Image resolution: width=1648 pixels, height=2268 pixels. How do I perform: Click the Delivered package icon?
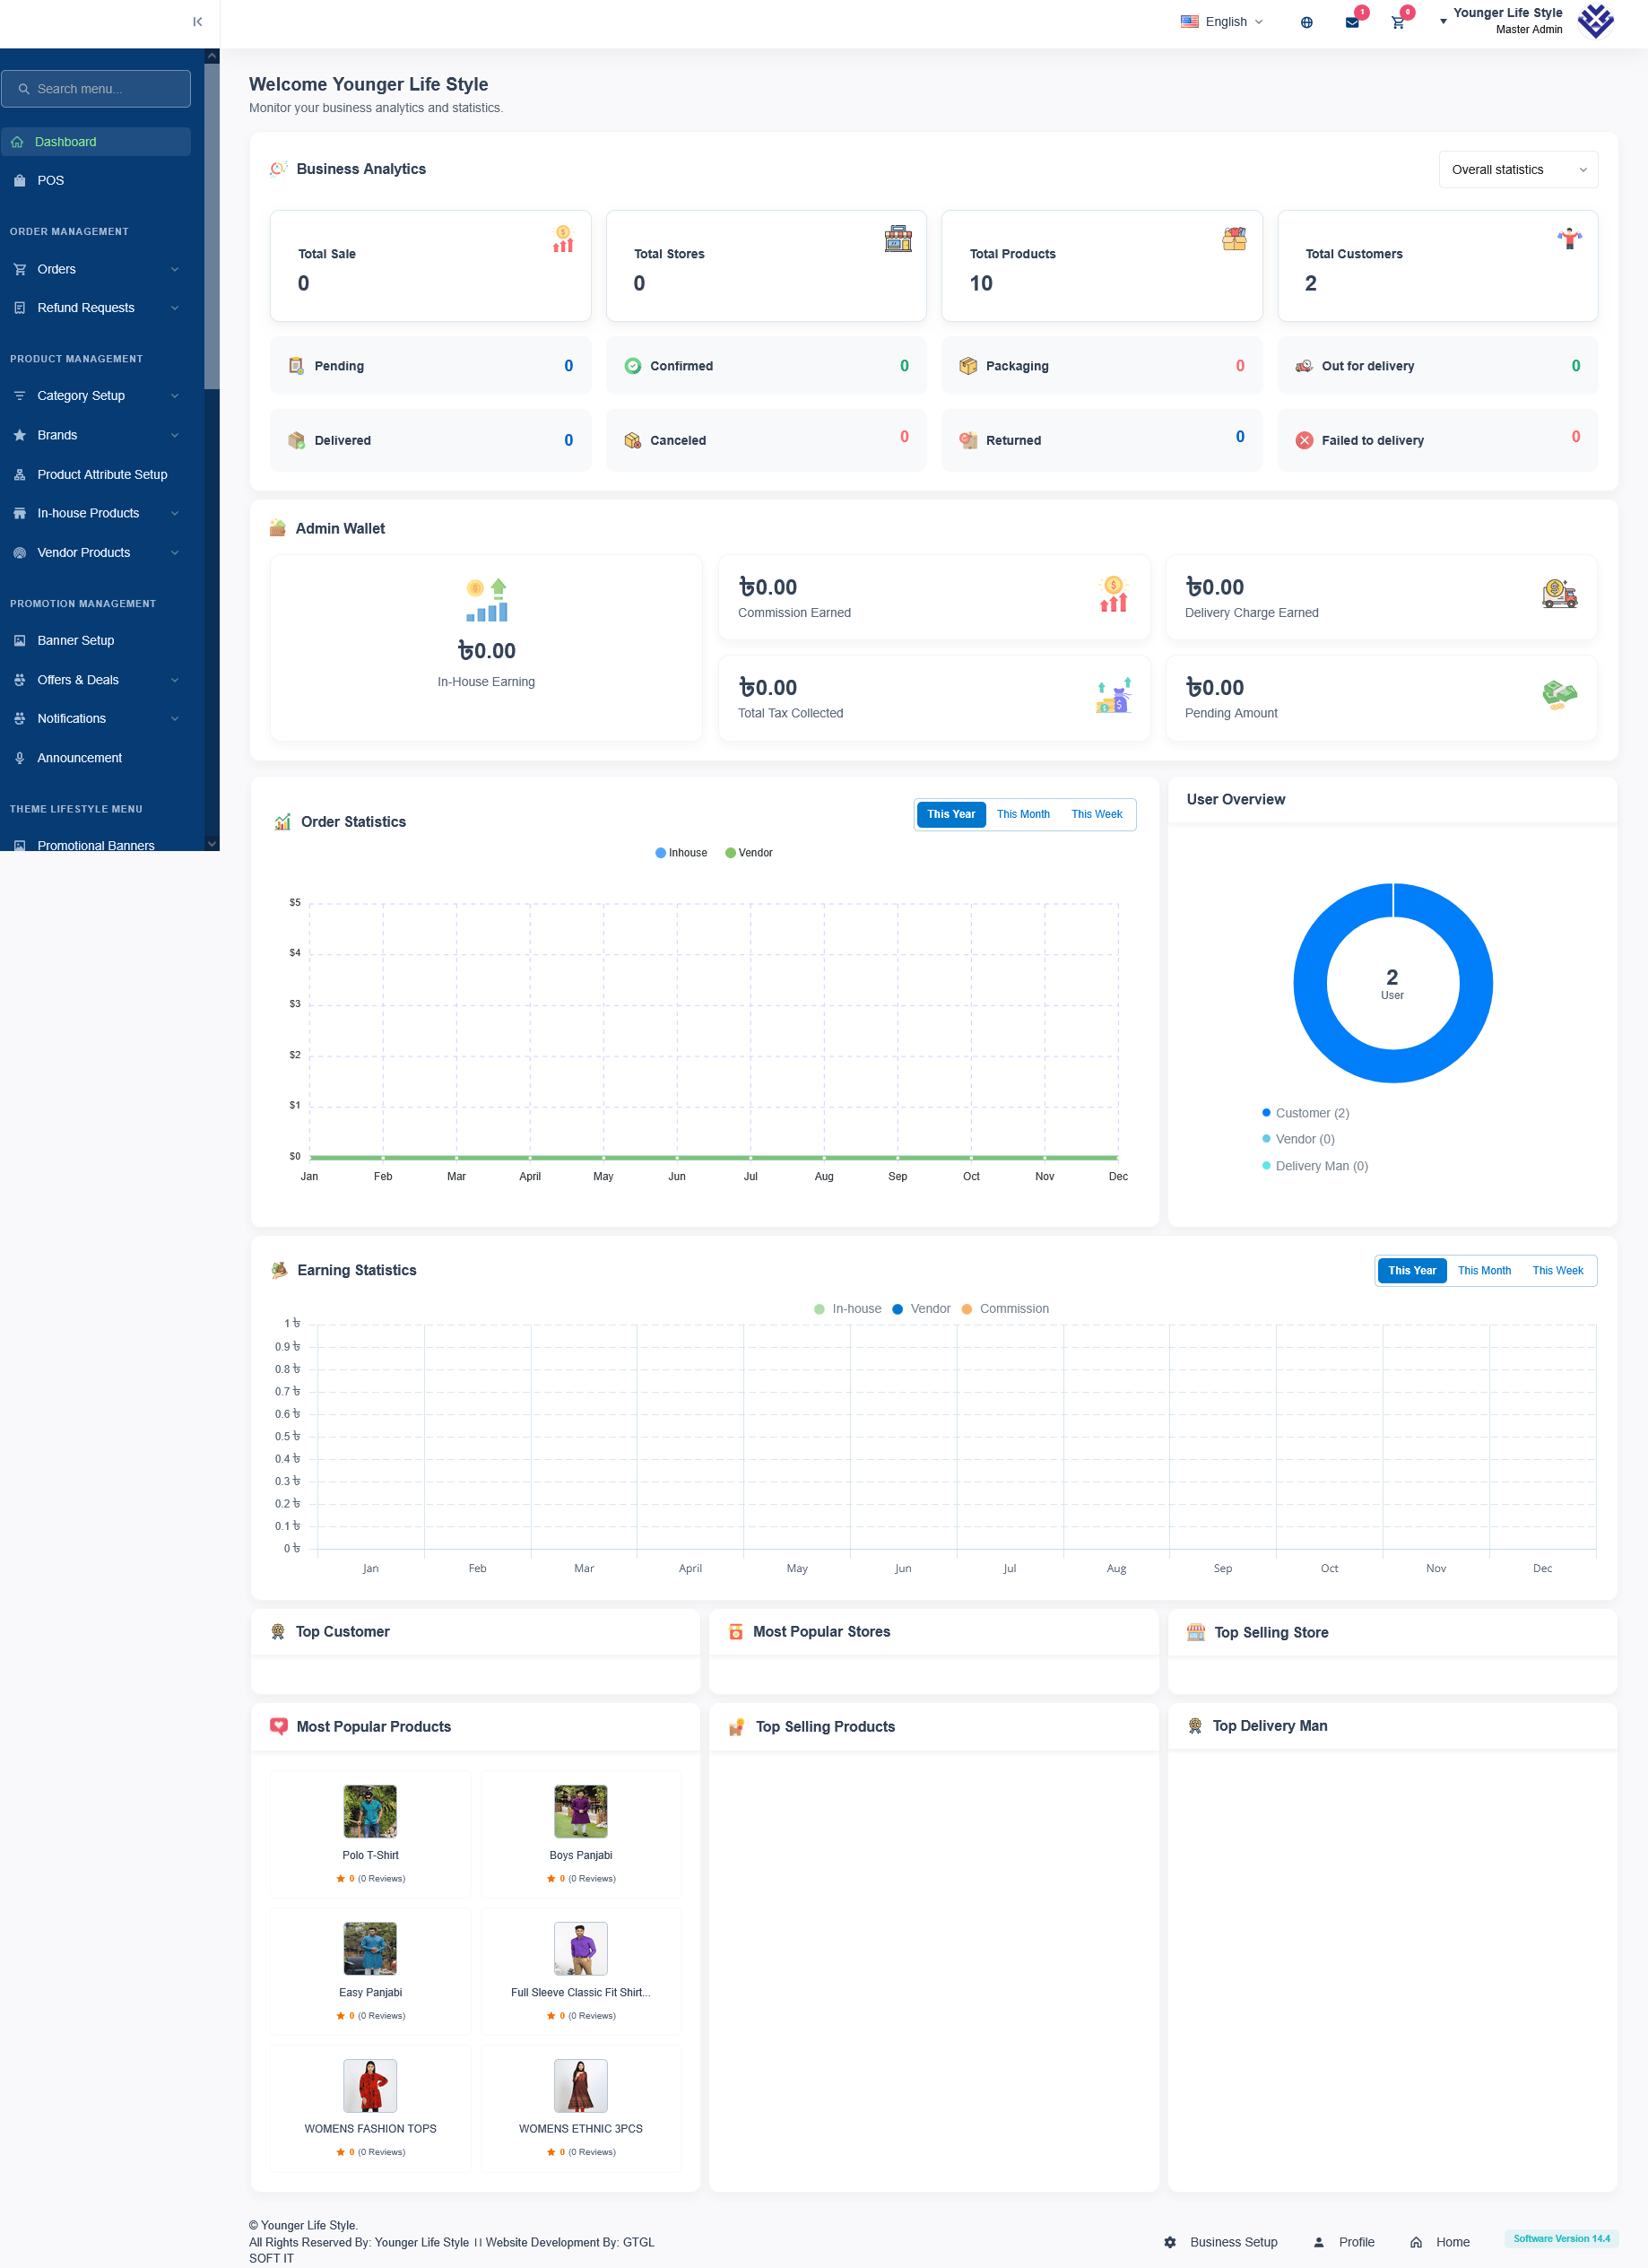pos(296,440)
